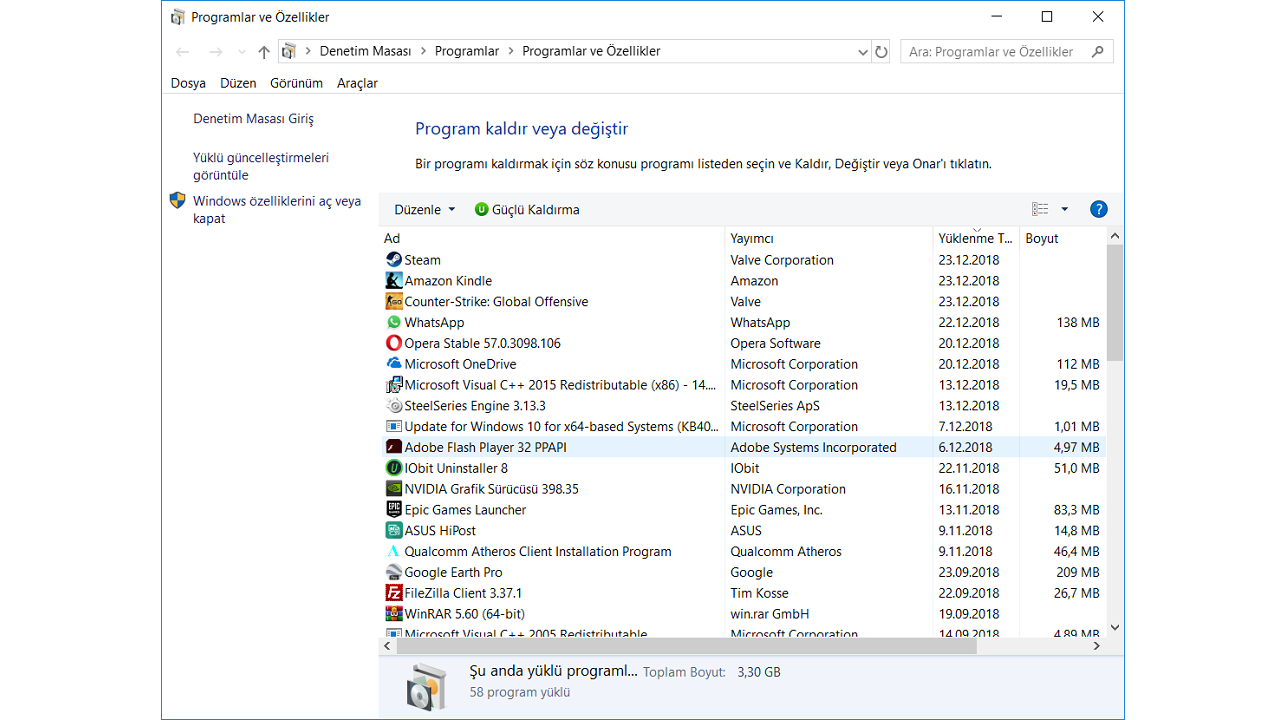Image resolution: width=1280 pixels, height=720 pixels.
Task: Open the Düzen menu
Action: coord(238,83)
